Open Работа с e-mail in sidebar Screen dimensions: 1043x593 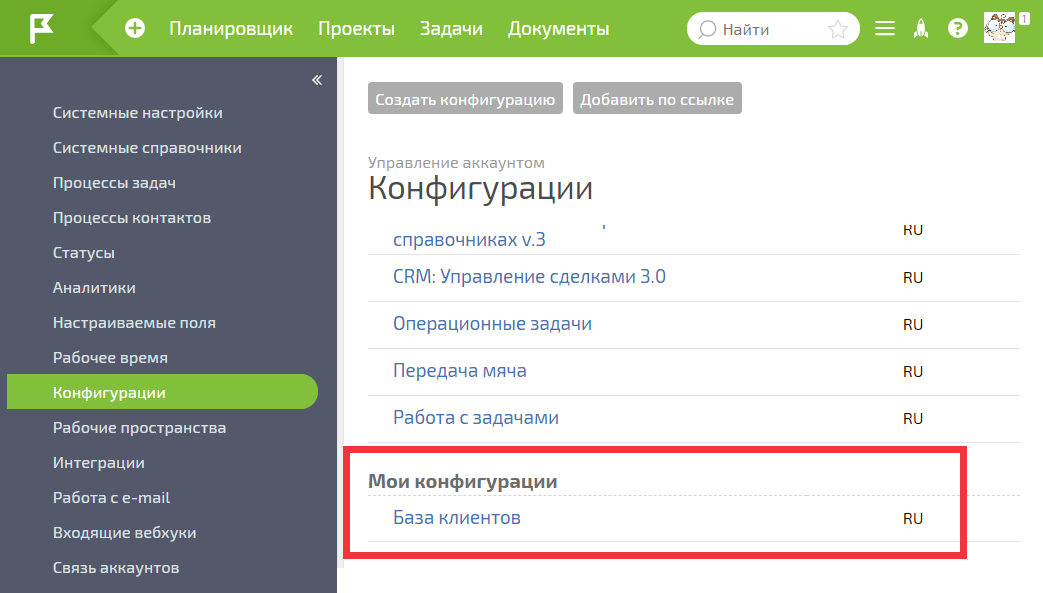pyautogui.click(x=112, y=498)
